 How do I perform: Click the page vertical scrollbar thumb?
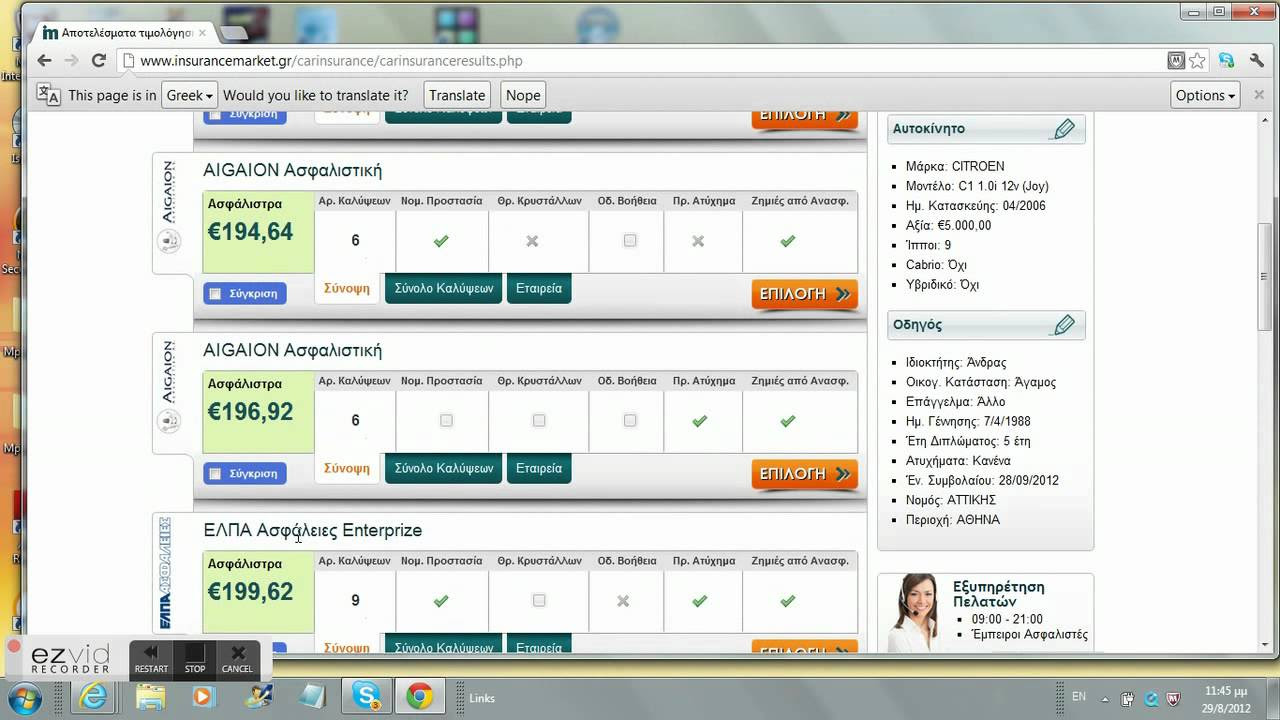(1265, 275)
